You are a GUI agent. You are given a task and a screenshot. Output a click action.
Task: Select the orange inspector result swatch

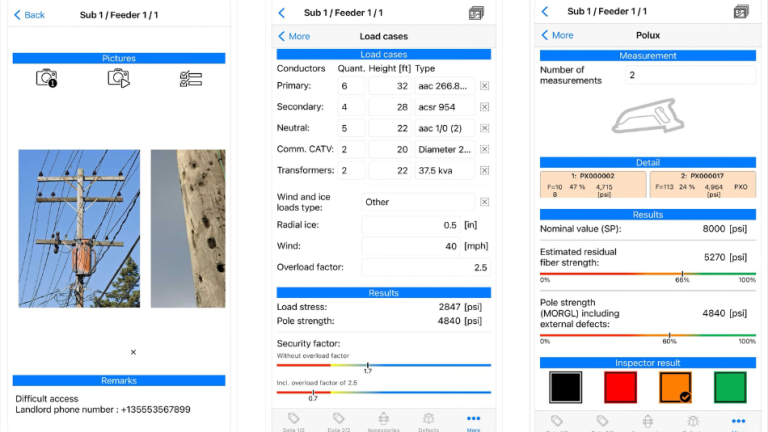pos(675,387)
